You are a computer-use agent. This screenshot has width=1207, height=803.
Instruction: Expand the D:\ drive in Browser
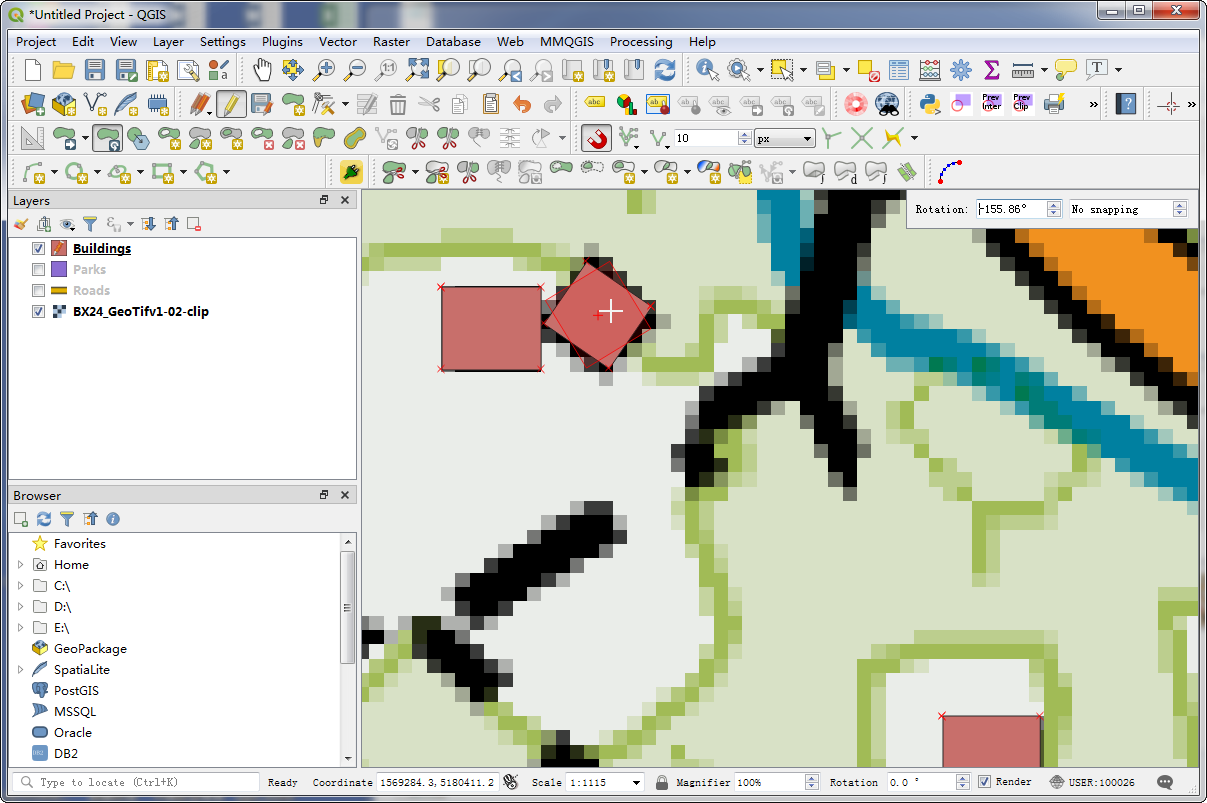20,607
